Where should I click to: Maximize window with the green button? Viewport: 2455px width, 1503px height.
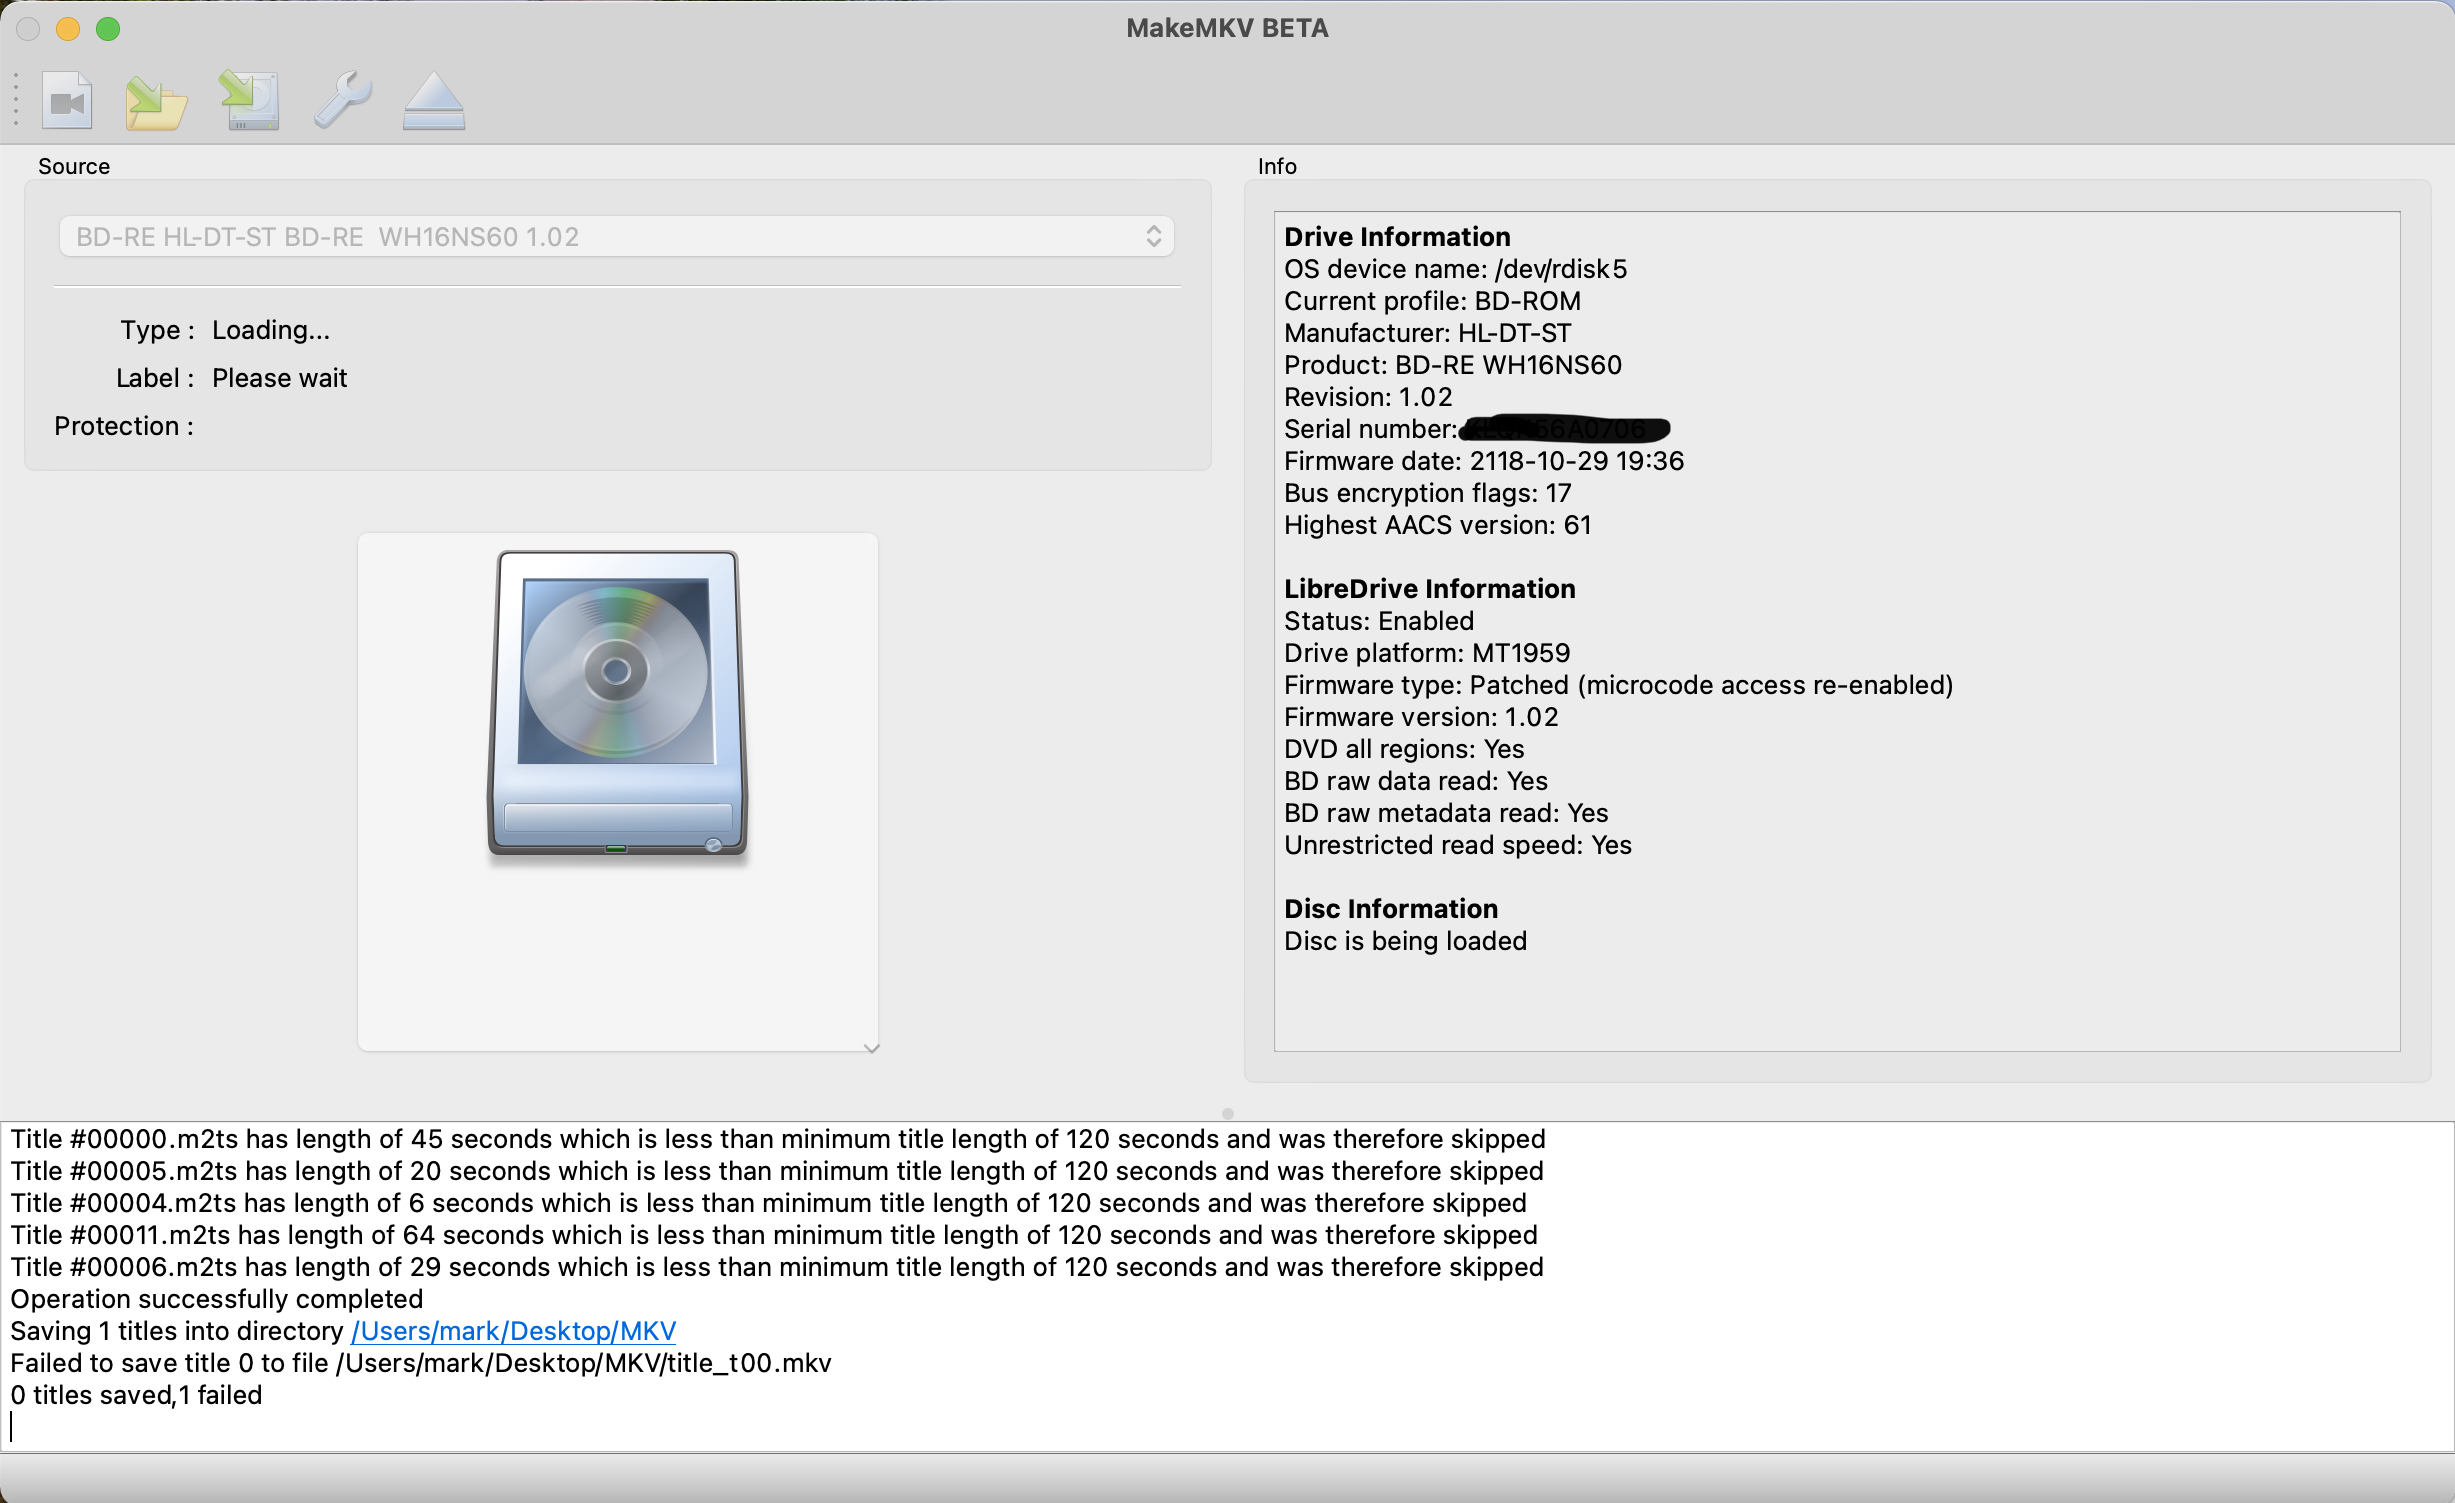pyautogui.click(x=108, y=29)
